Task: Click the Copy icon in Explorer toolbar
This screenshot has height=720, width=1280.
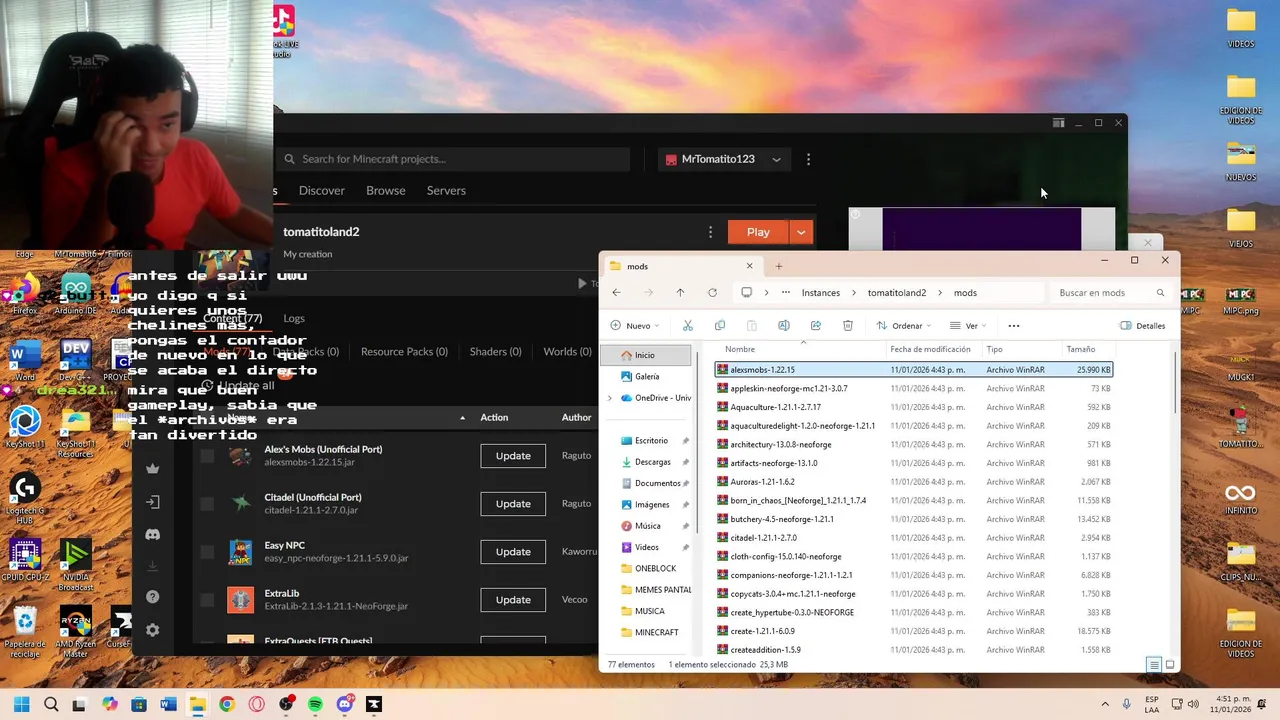Action: tap(719, 325)
